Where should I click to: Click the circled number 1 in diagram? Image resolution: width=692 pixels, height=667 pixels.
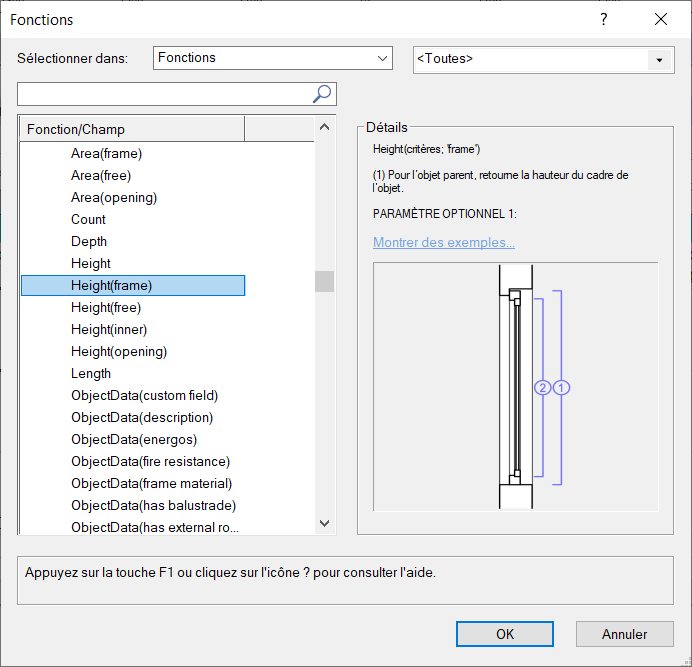(561, 388)
